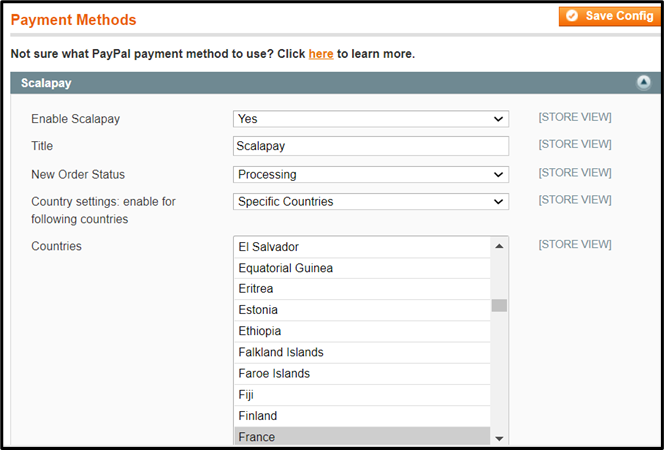Select El Salvador in Countries list

[x=362, y=247]
